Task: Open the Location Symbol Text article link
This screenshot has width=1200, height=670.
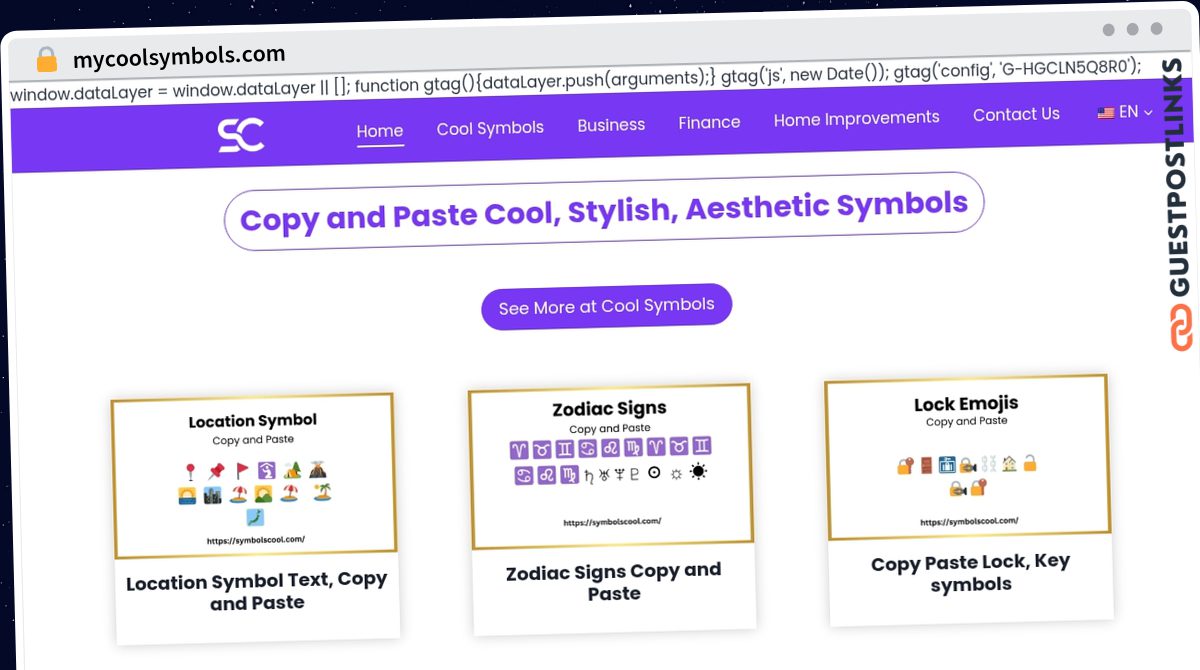Action: (257, 593)
